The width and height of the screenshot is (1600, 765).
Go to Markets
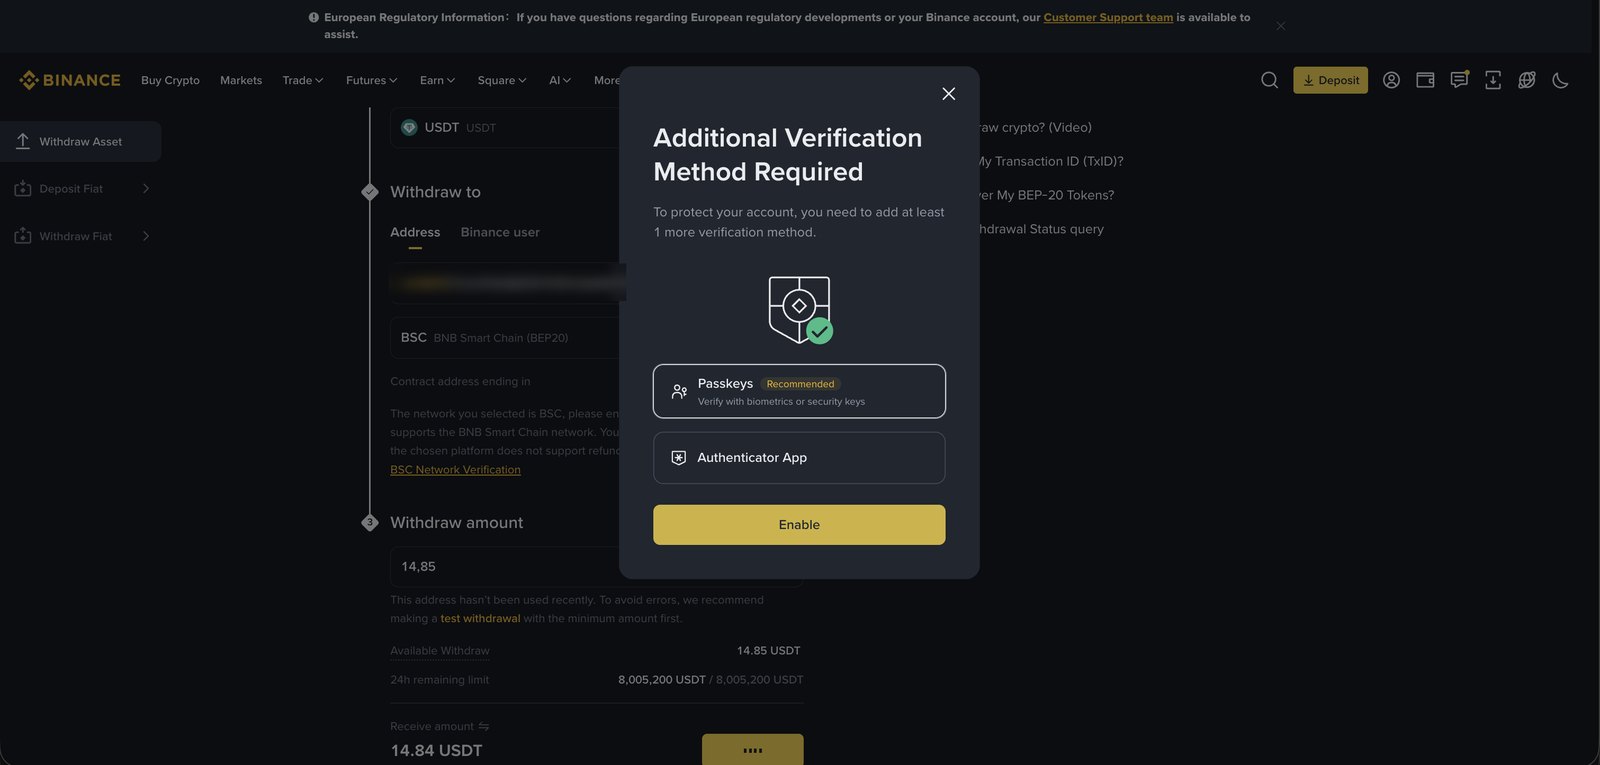(241, 80)
